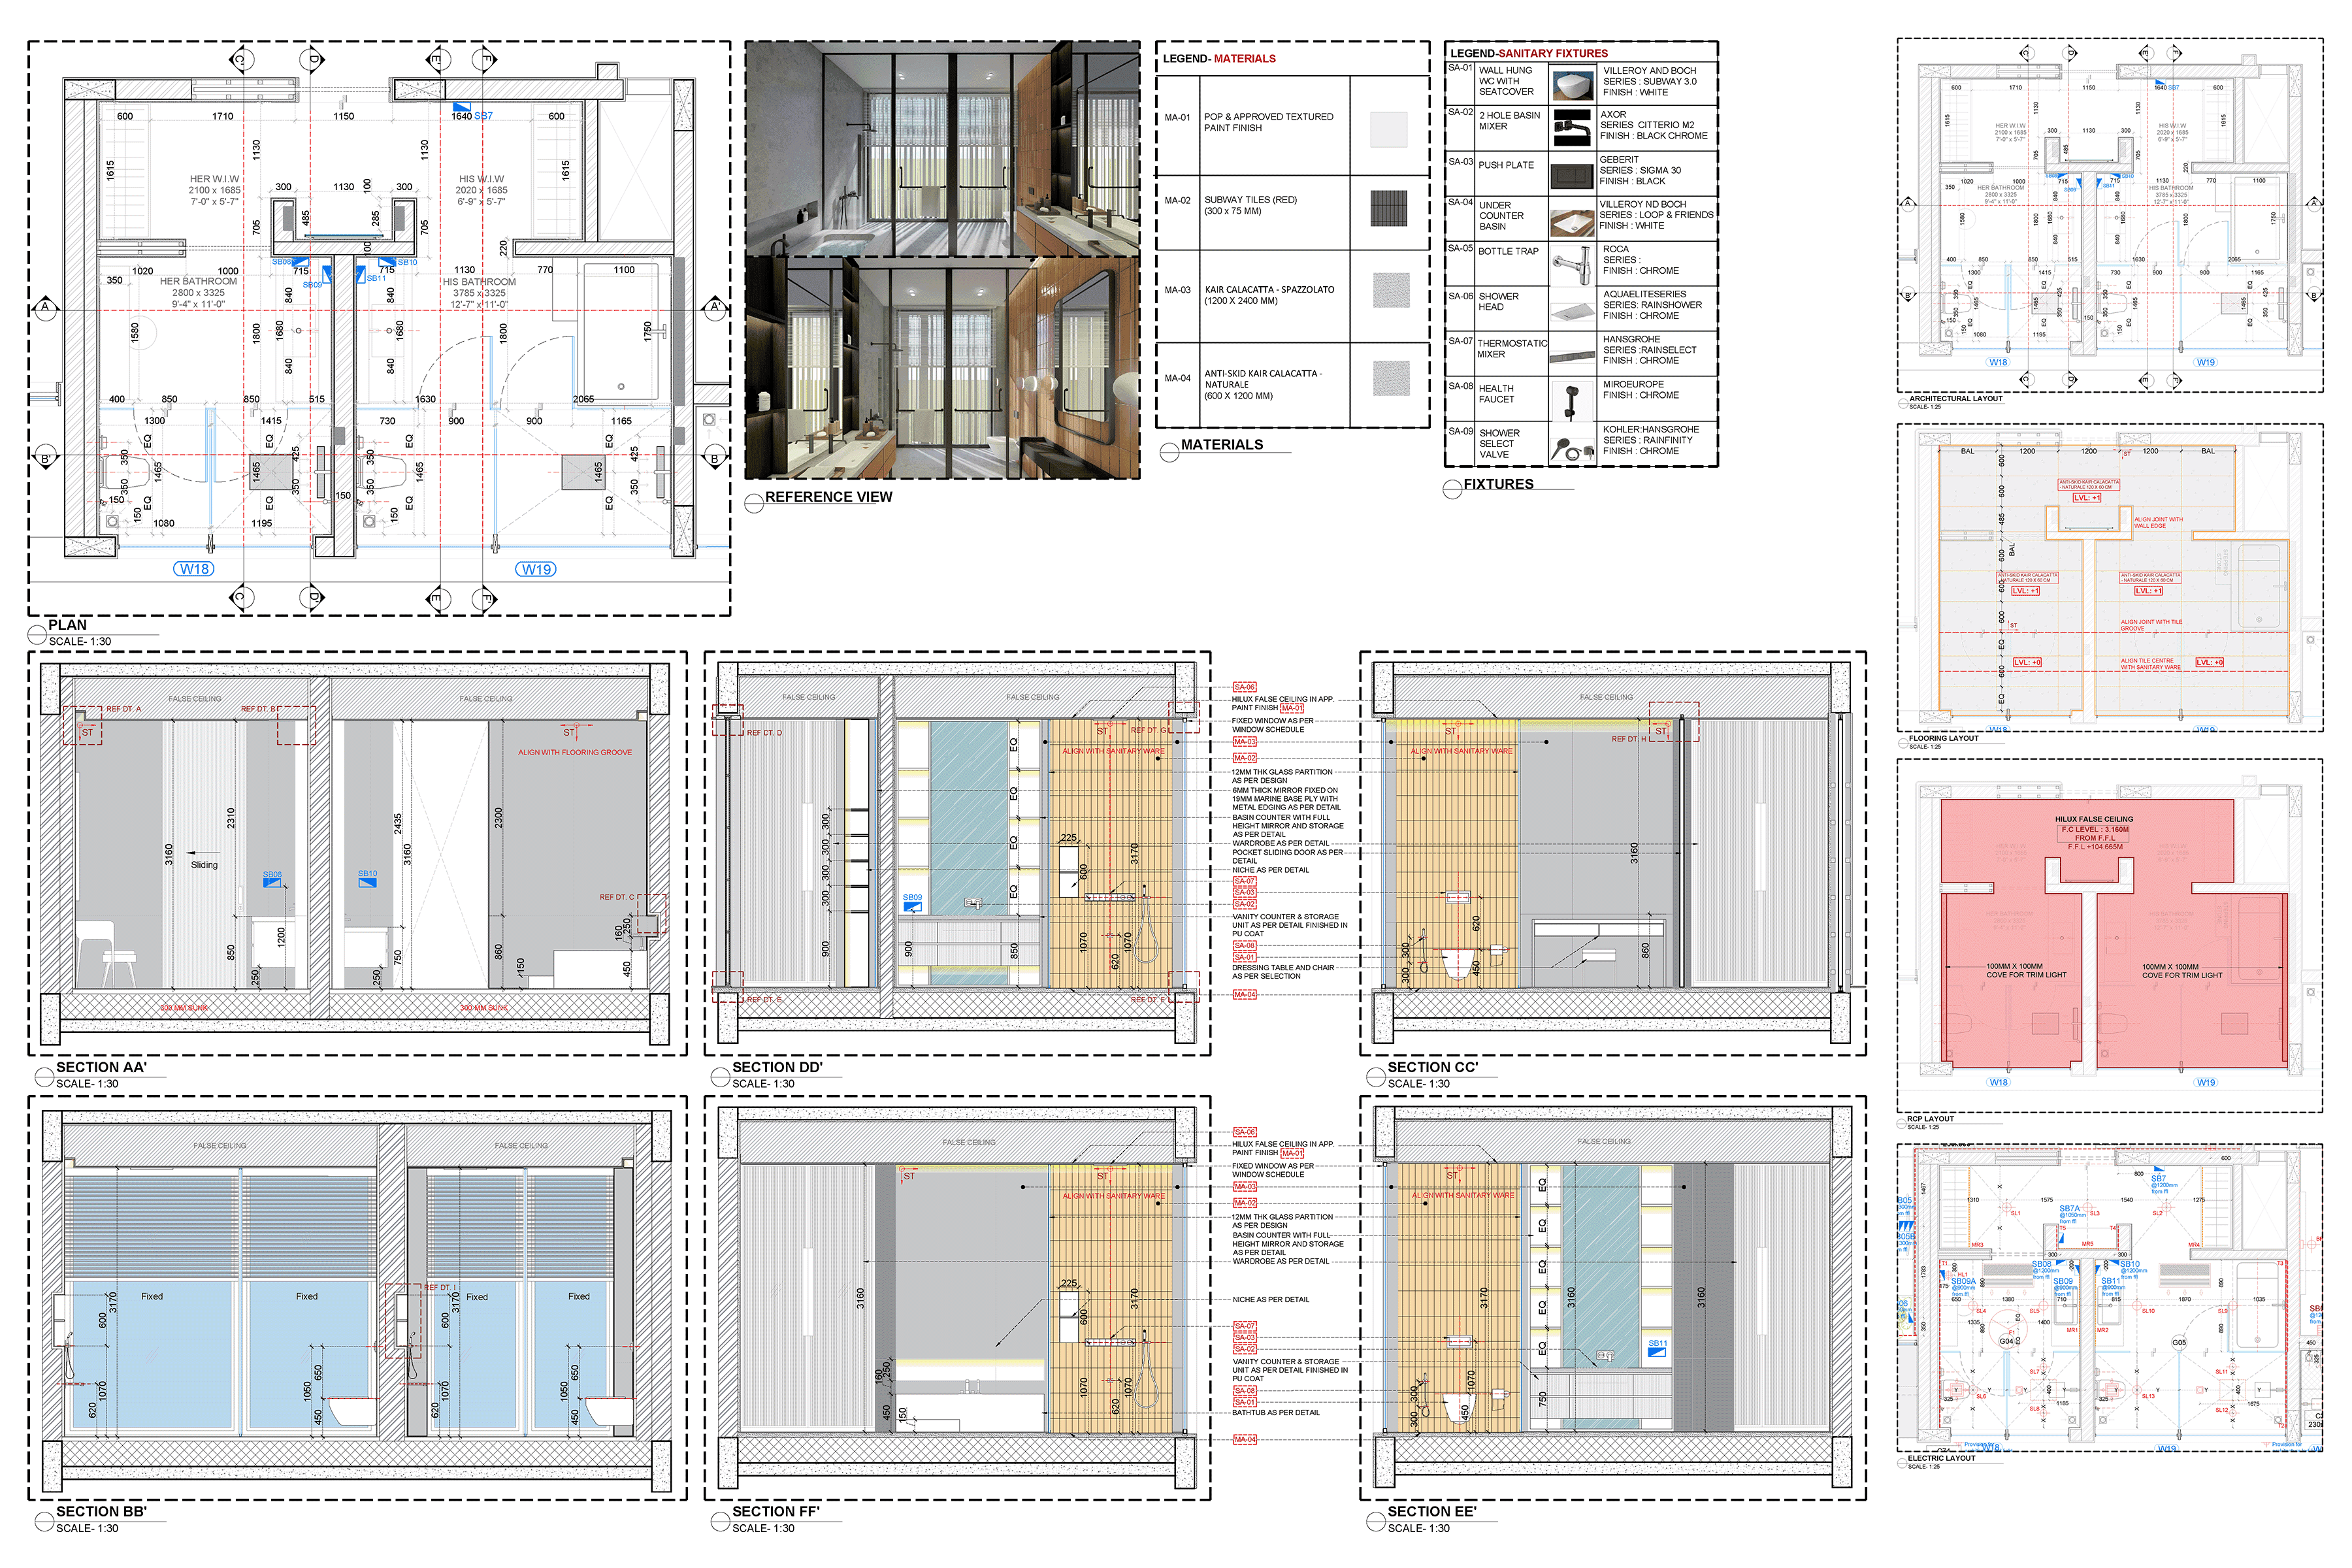Screen dimensions: 2352x1568
Task: Click section marker A on plan's left edge
Action: coord(45,307)
